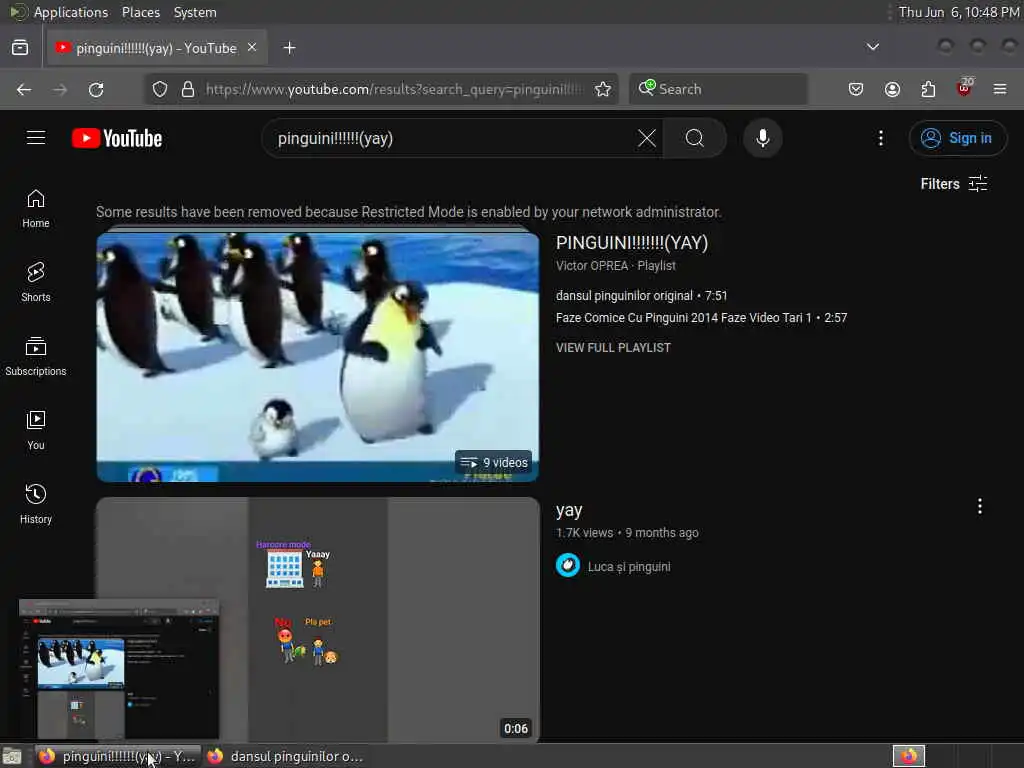Play Faze Comice Cu Pinguini 2014 video
This screenshot has height=768, width=1024.
click(701, 318)
